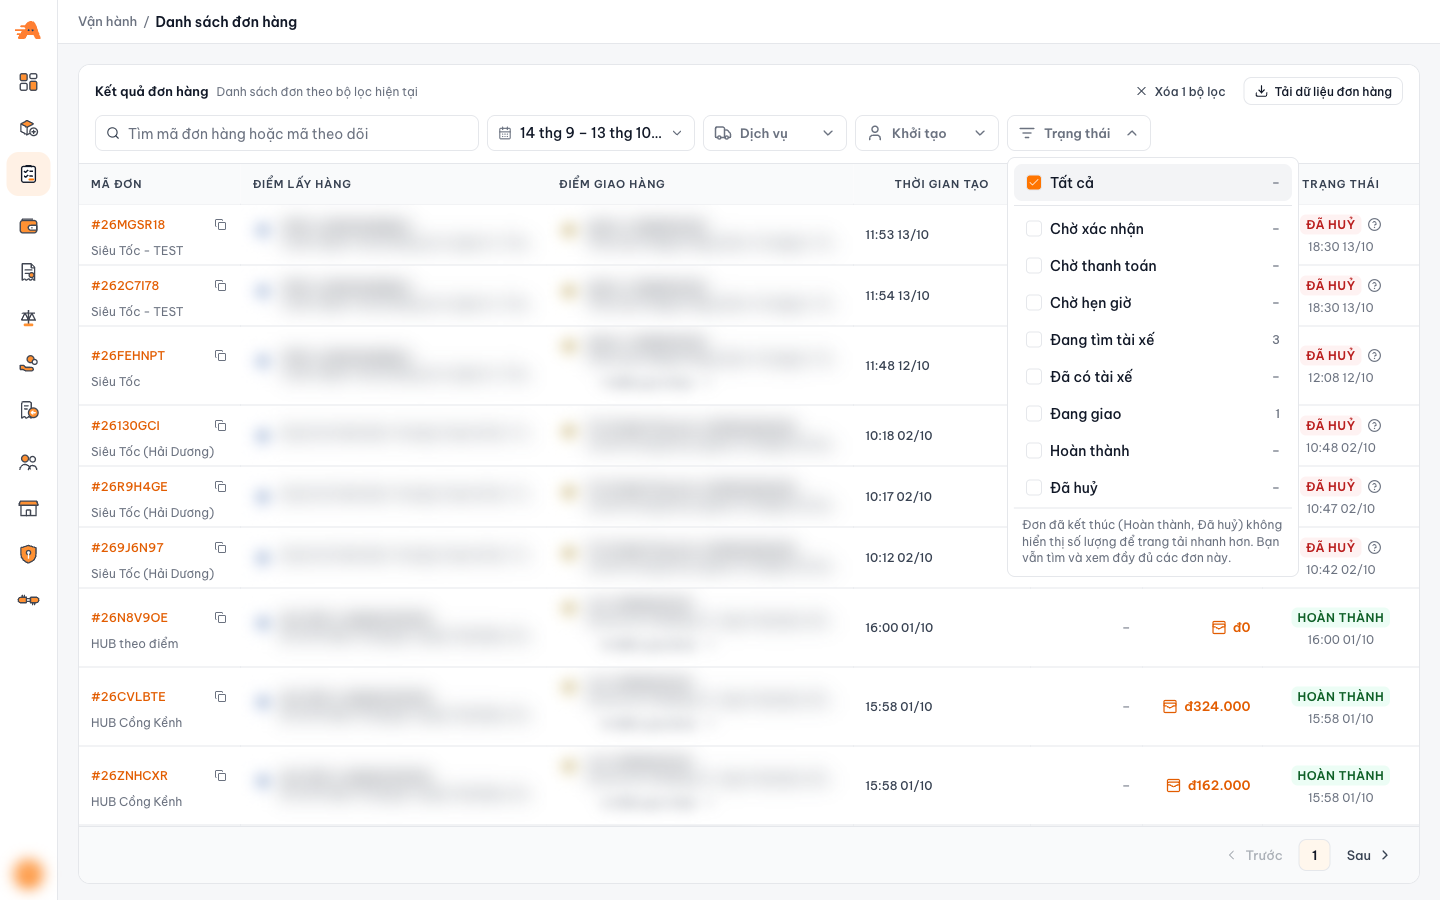The width and height of the screenshot is (1440, 900).
Task: Open the date range picker 14 thg 9
Action: [591, 133]
